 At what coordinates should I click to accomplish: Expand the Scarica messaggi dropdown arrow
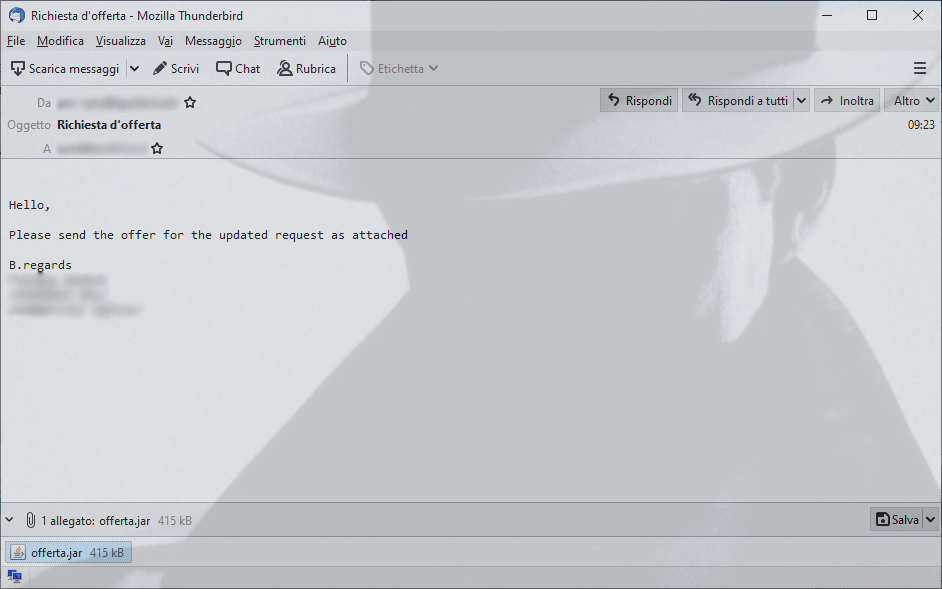tap(135, 69)
